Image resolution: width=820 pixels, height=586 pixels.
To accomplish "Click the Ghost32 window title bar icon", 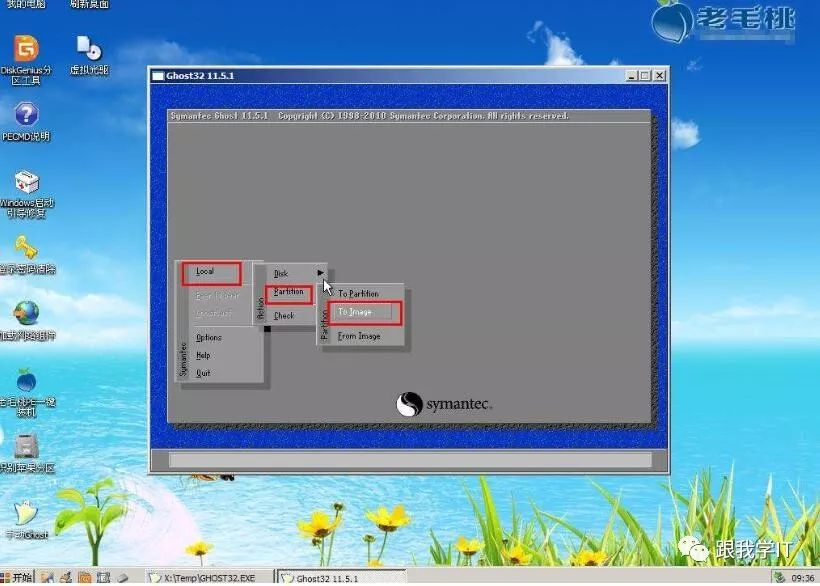I will (x=158, y=76).
